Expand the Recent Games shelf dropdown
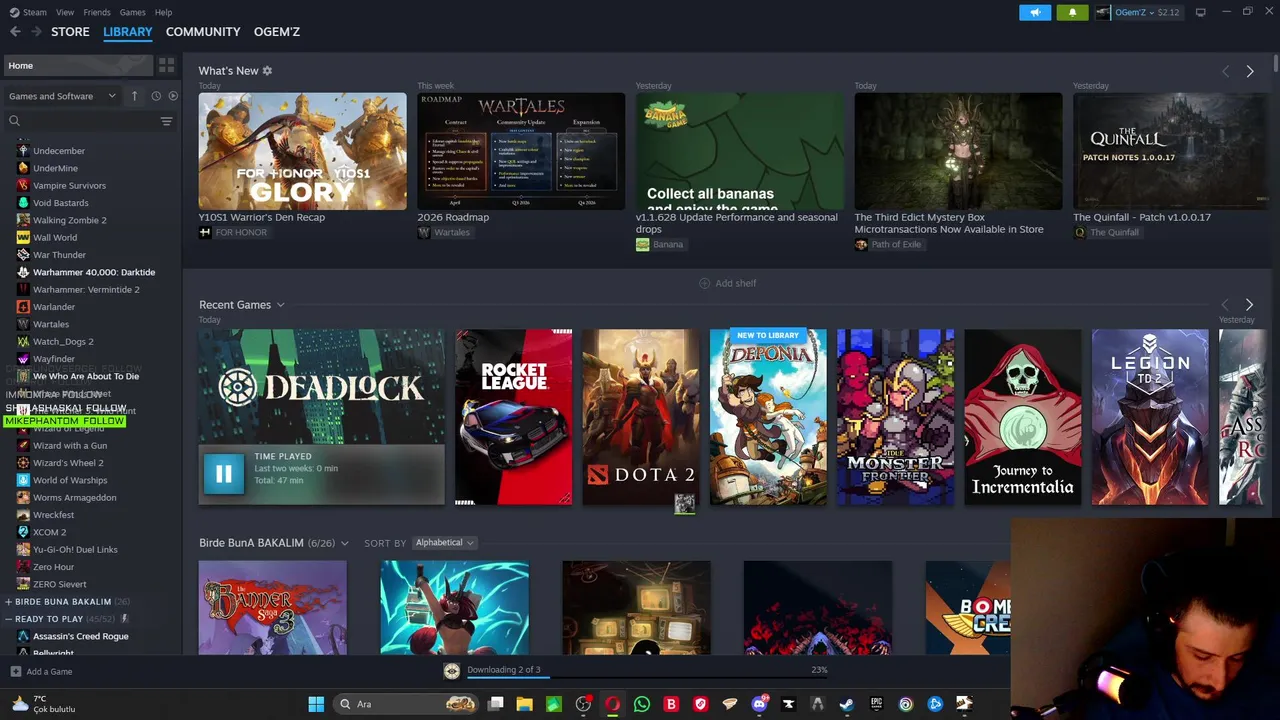 pyautogui.click(x=280, y=305)
